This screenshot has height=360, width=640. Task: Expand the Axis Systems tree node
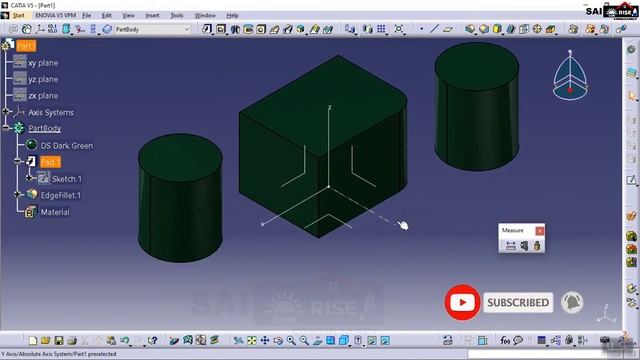[x=5, y=111]
